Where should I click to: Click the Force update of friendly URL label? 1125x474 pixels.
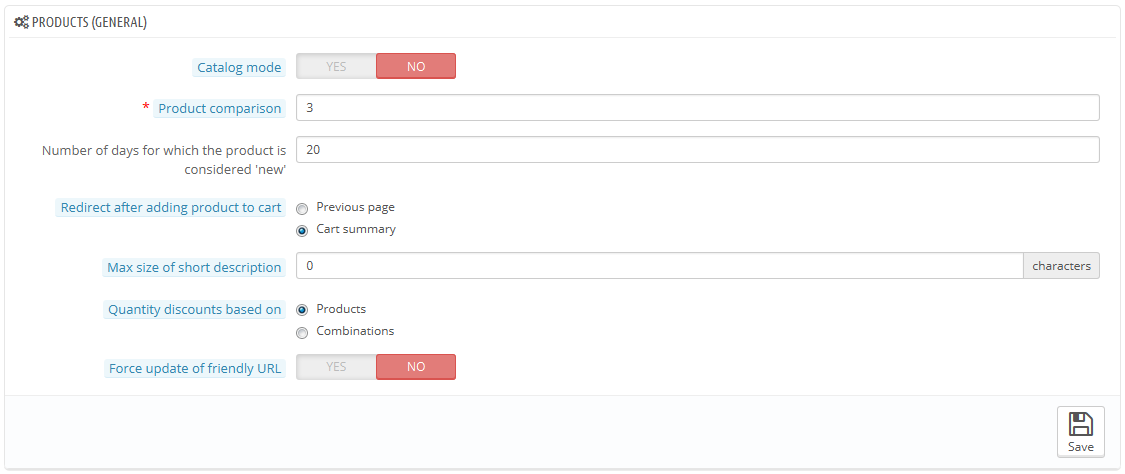[195, 369]
